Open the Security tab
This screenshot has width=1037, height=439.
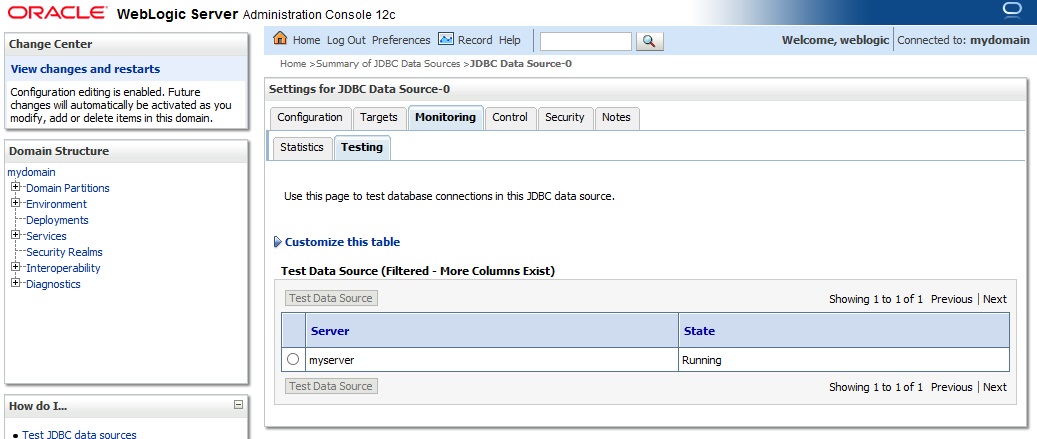[x=564, y=117]
